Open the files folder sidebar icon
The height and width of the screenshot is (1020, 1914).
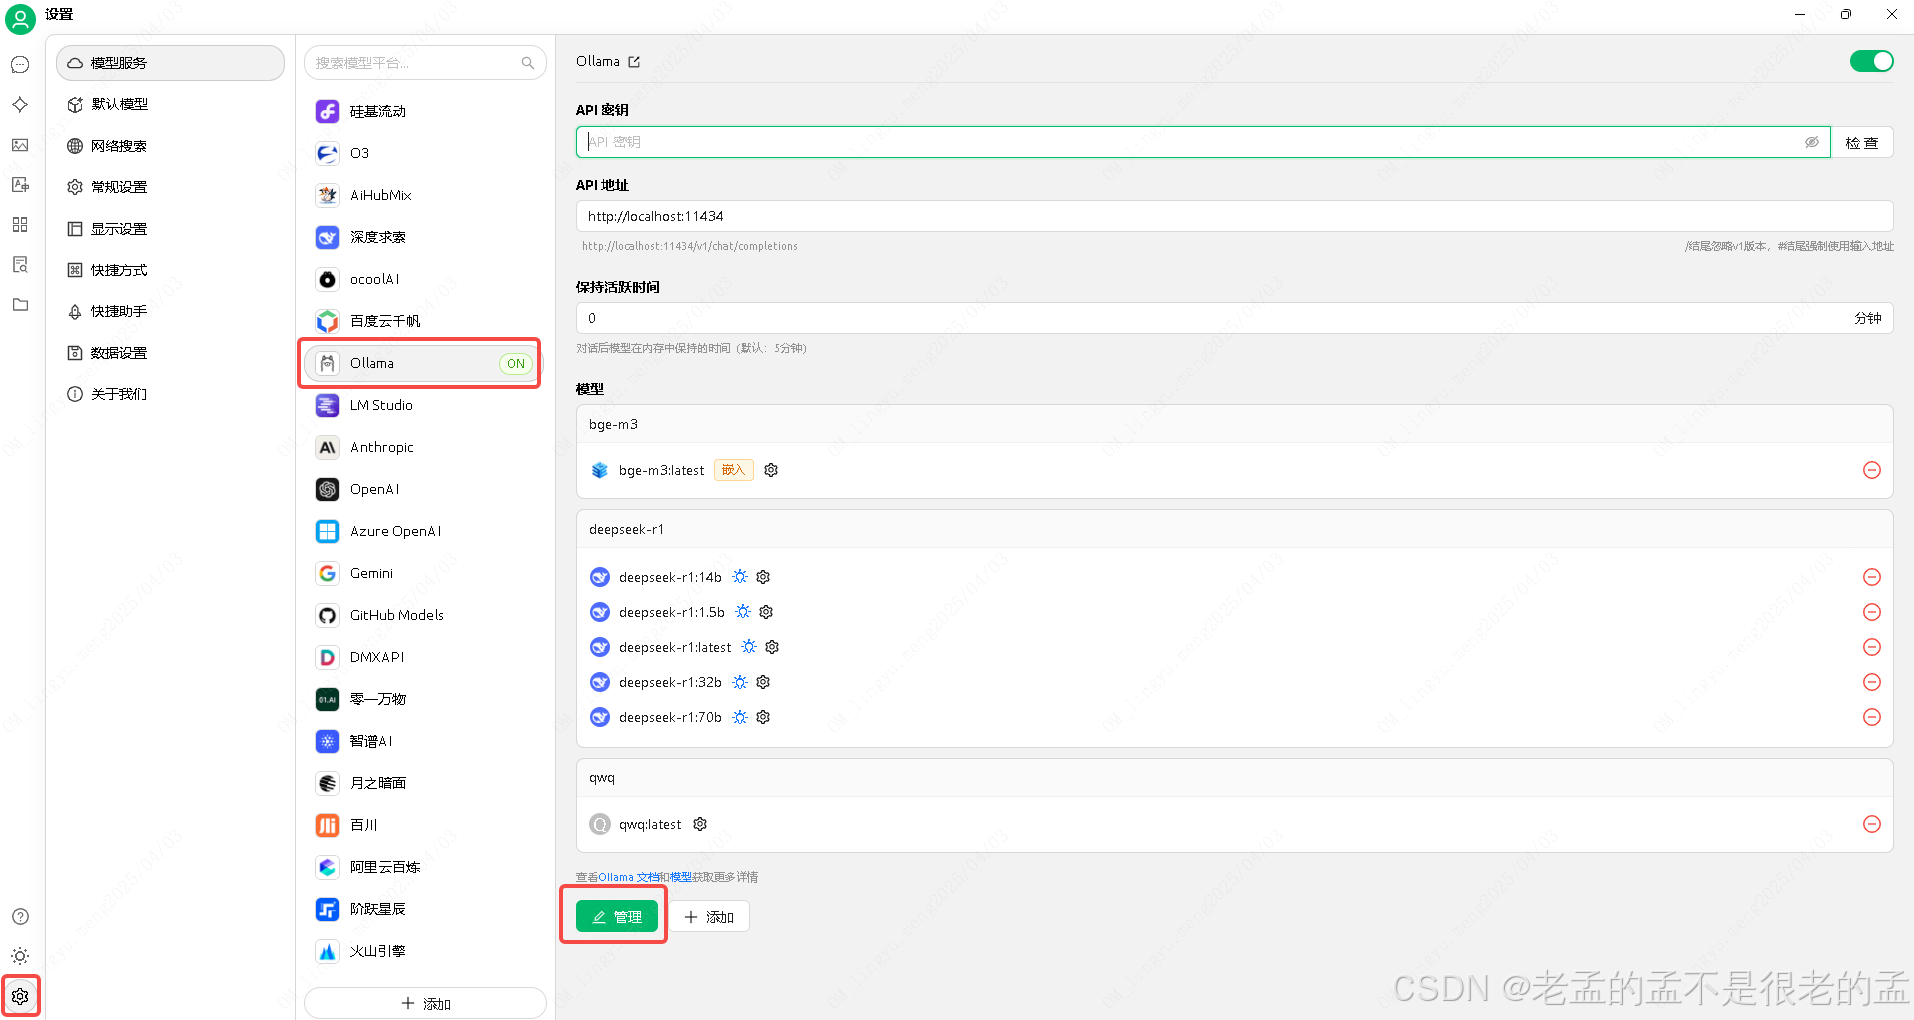(x=20, y=305)
